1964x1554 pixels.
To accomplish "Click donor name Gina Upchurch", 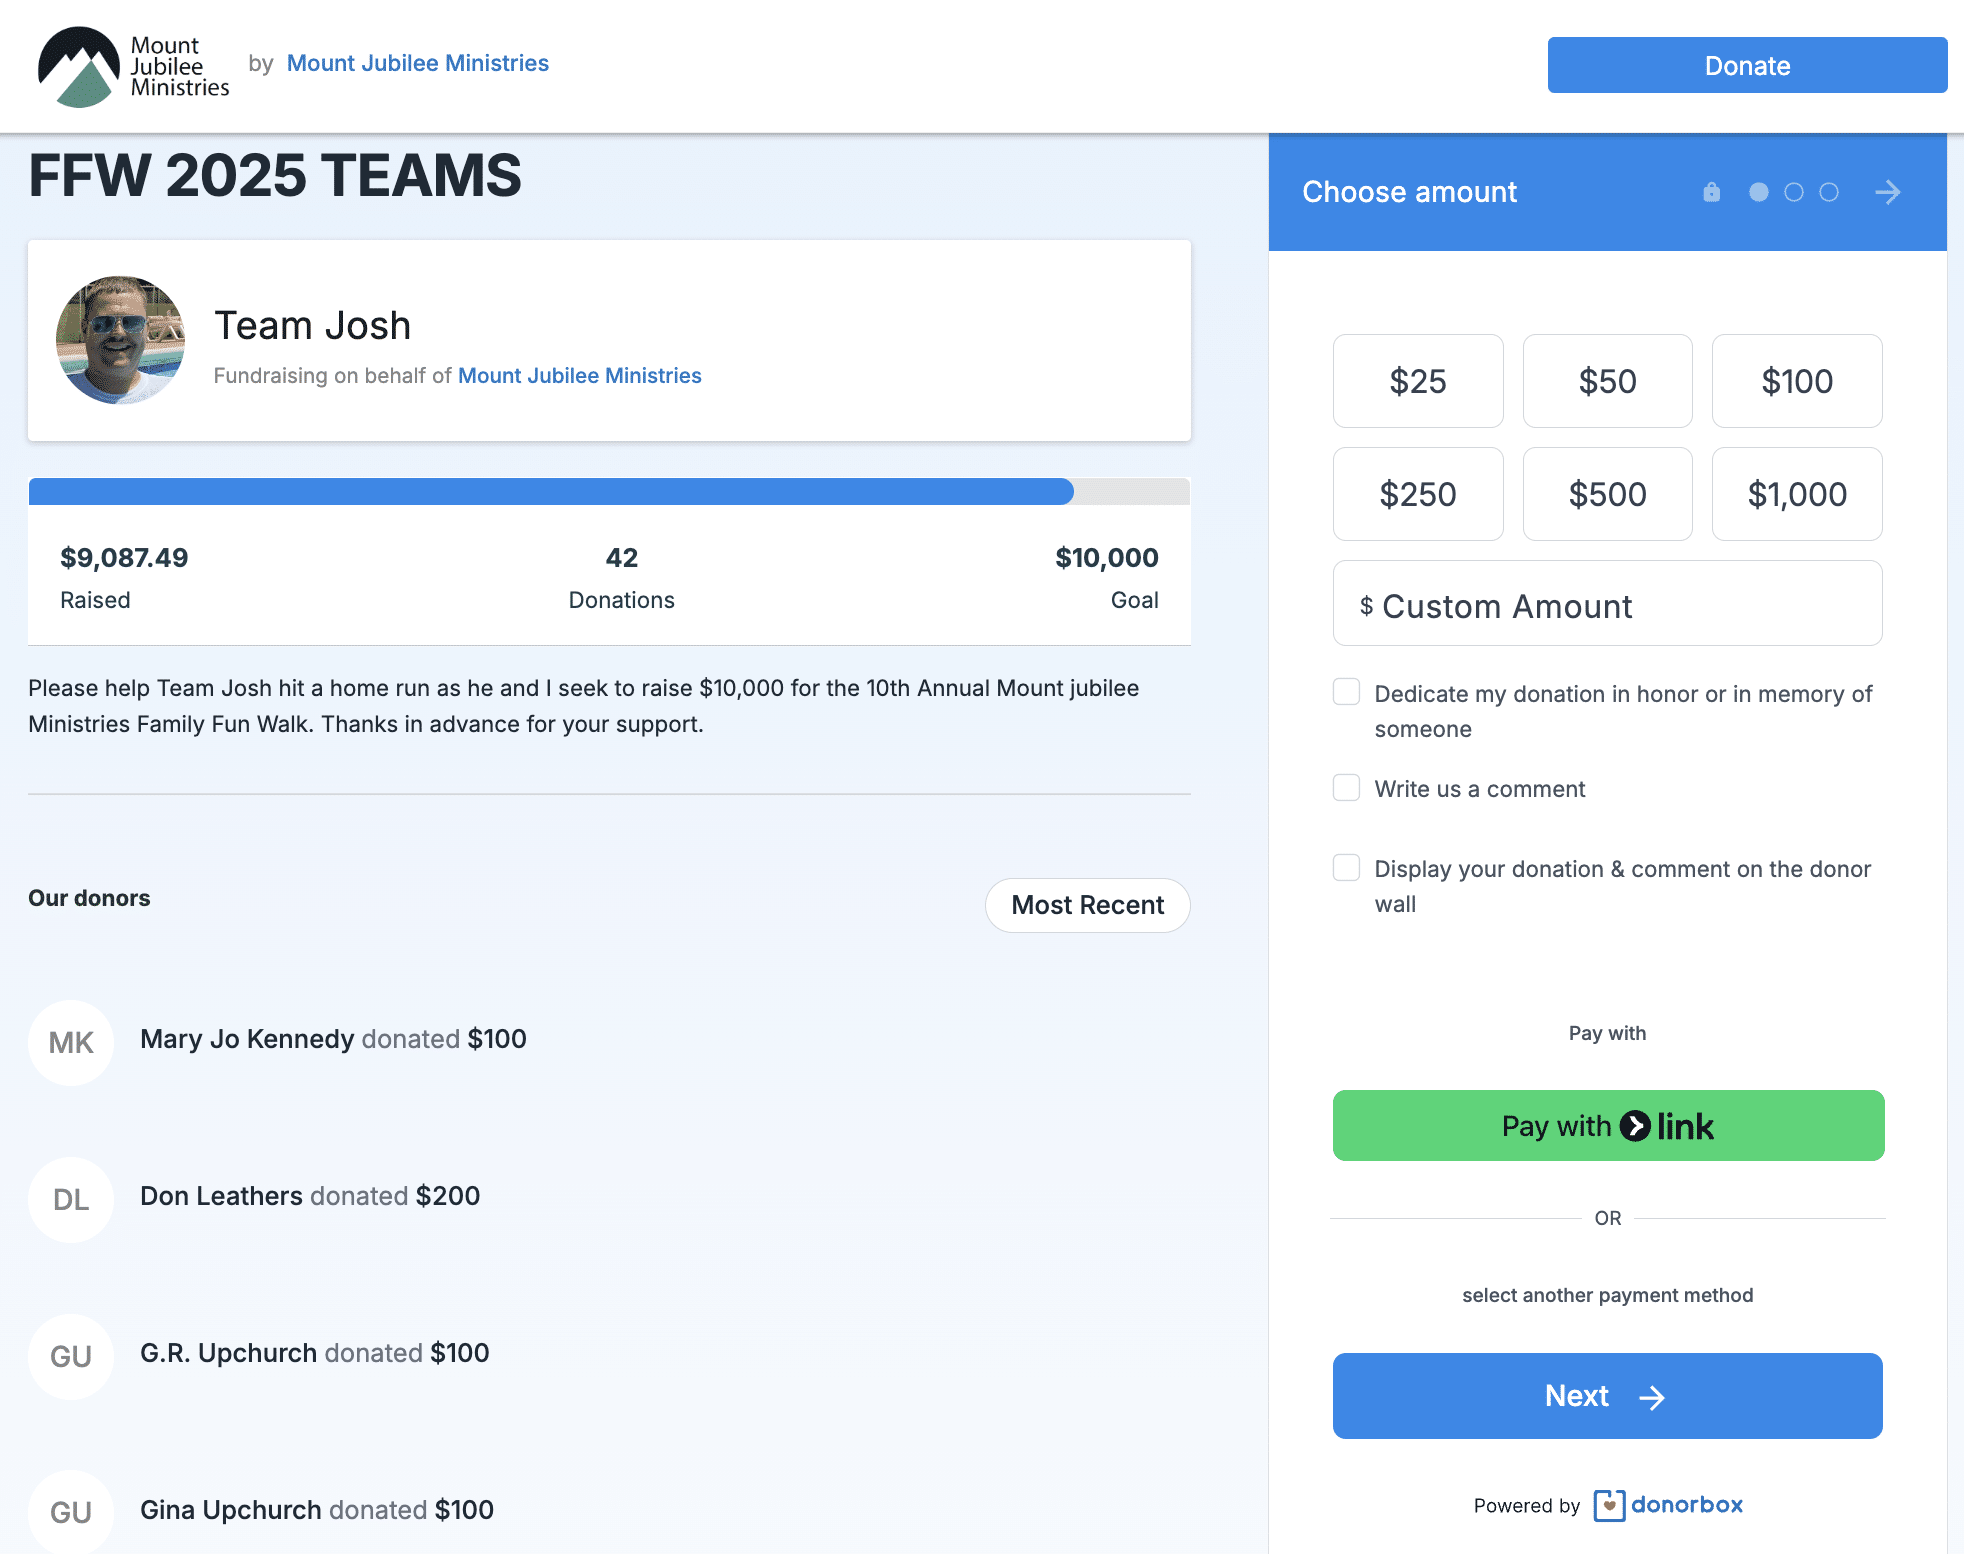I will (x=231, y=1510).
